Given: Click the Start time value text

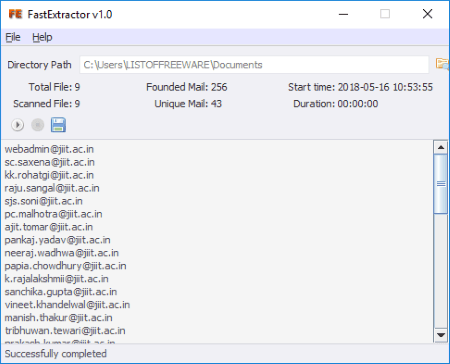Looking at the screenshot, I should [x=385, y=87].
